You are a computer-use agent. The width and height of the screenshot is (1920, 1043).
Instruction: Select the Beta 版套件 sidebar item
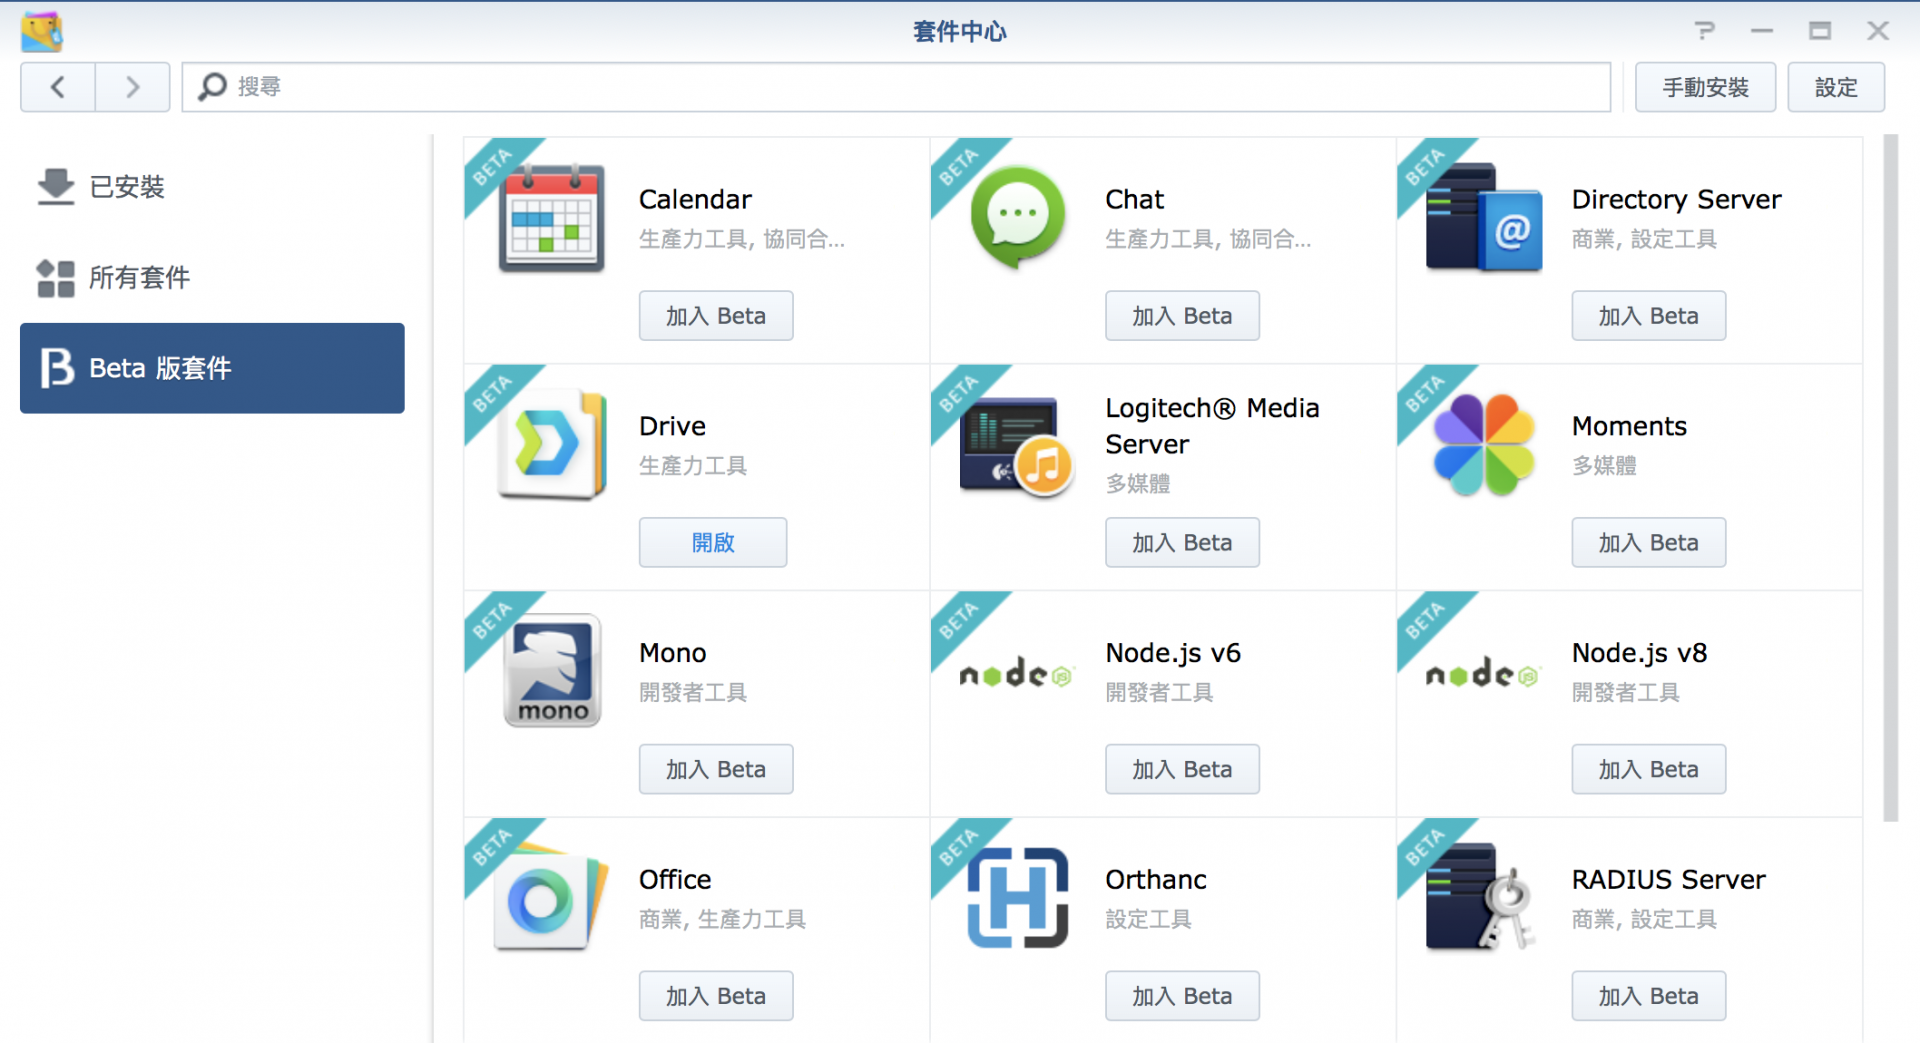pos(212,368)
